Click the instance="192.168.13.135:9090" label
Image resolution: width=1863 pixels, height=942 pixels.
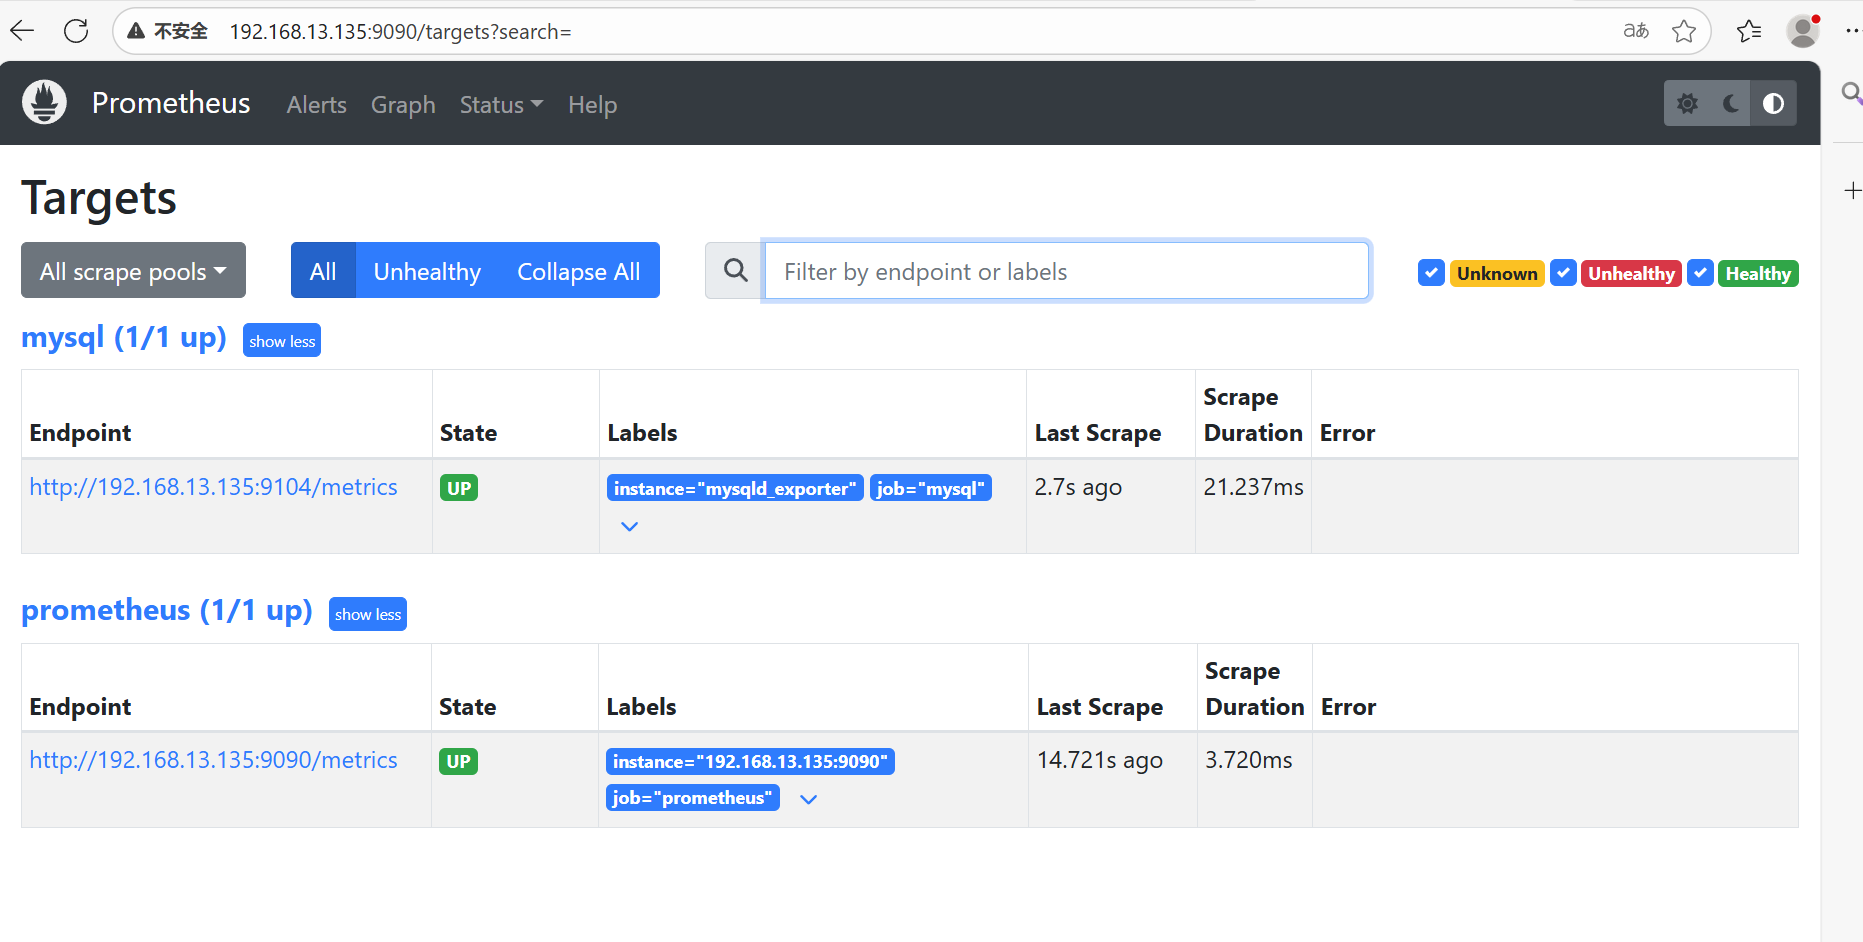coord(750,761)
